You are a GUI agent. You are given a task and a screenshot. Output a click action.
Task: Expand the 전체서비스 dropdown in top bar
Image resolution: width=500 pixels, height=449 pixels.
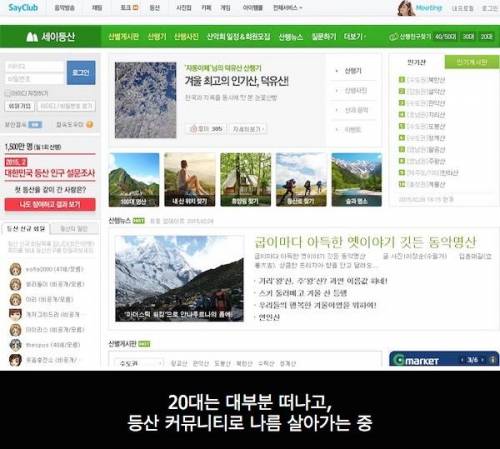coord(287,7)
